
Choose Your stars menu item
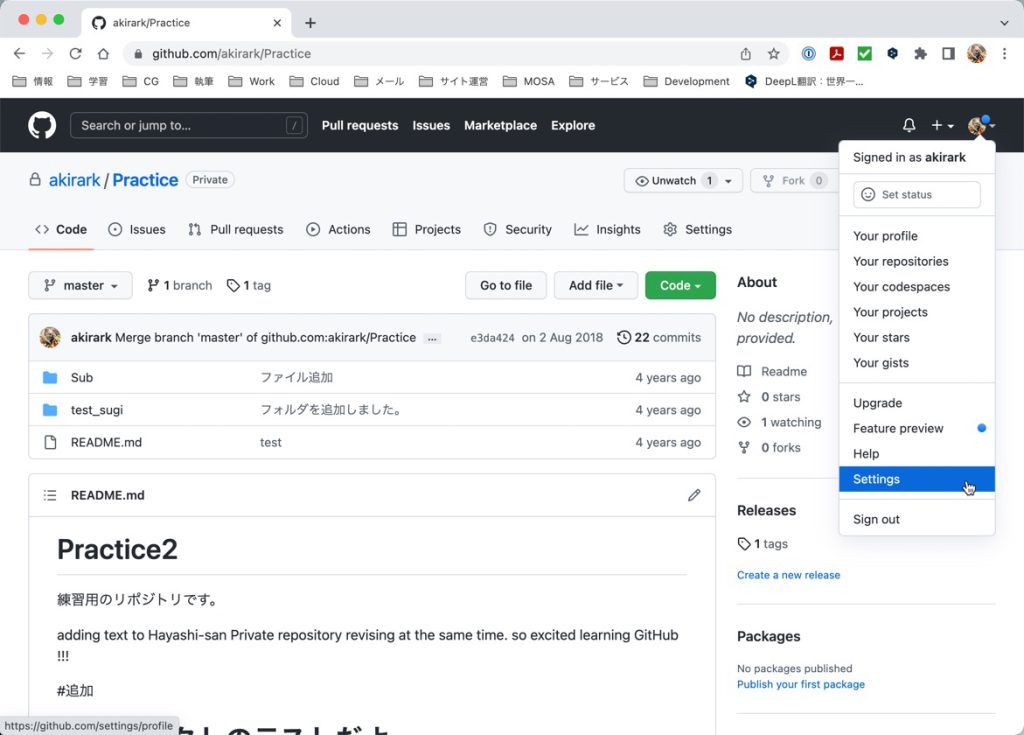(x=917, y=338)
